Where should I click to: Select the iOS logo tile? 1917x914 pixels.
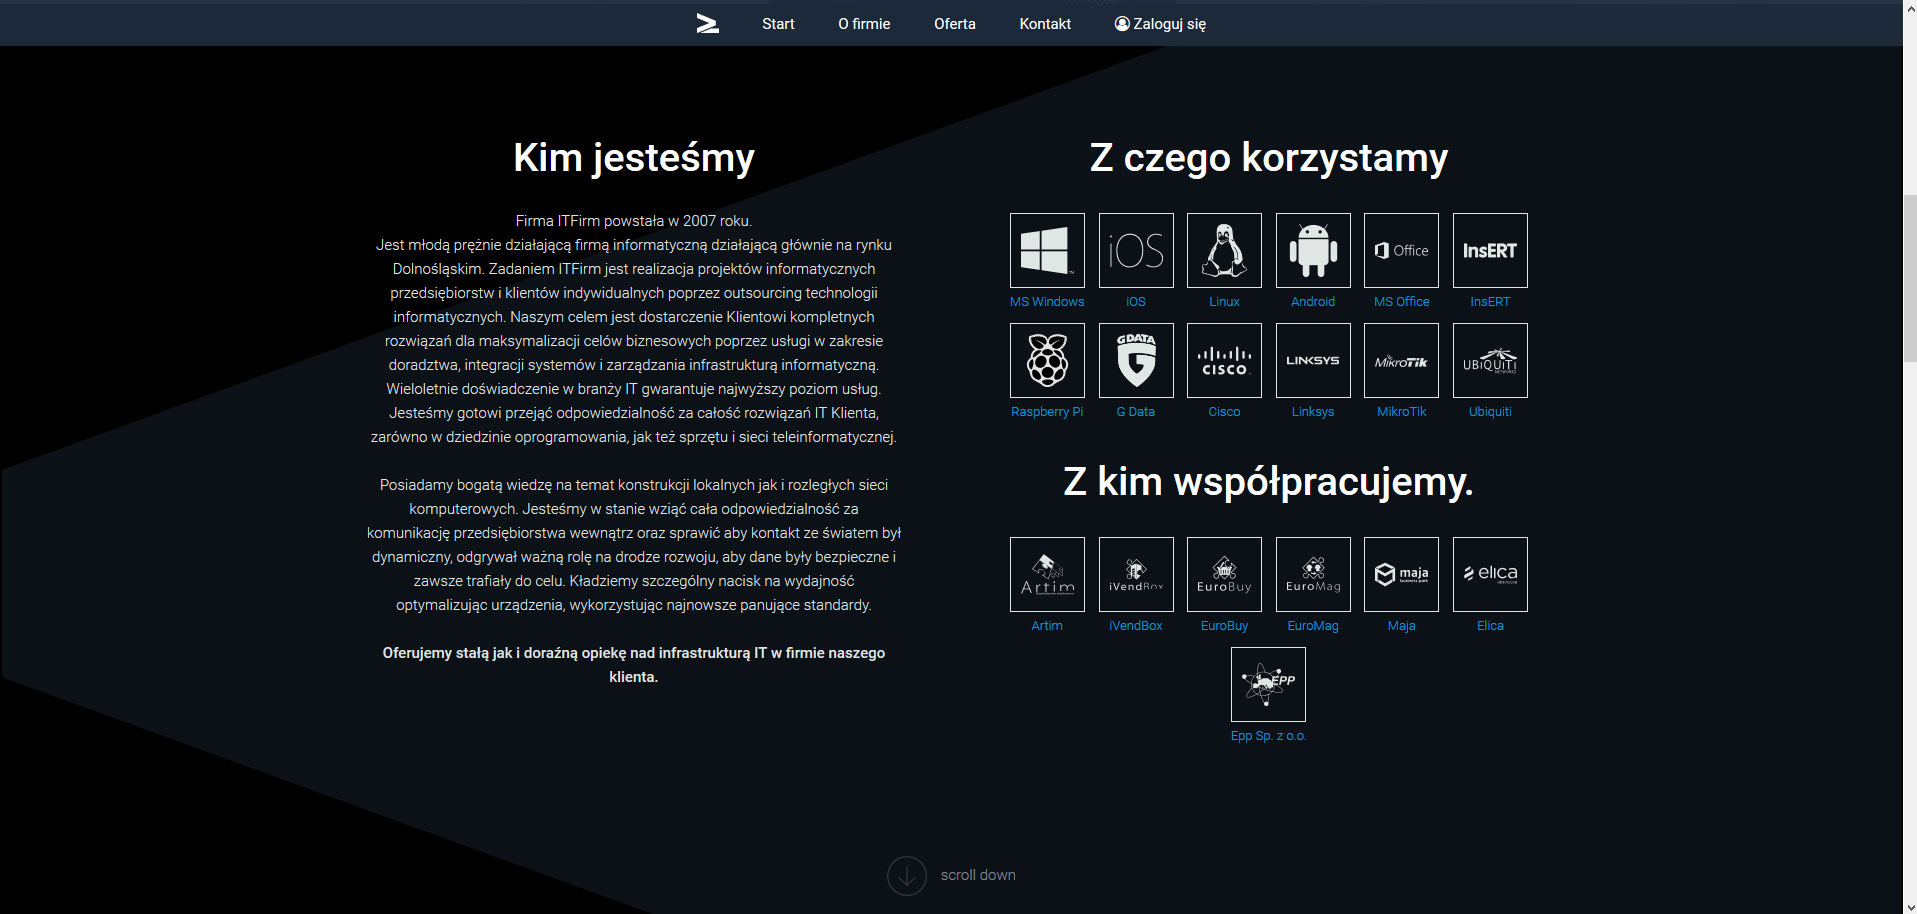(x=1136, y=250)
